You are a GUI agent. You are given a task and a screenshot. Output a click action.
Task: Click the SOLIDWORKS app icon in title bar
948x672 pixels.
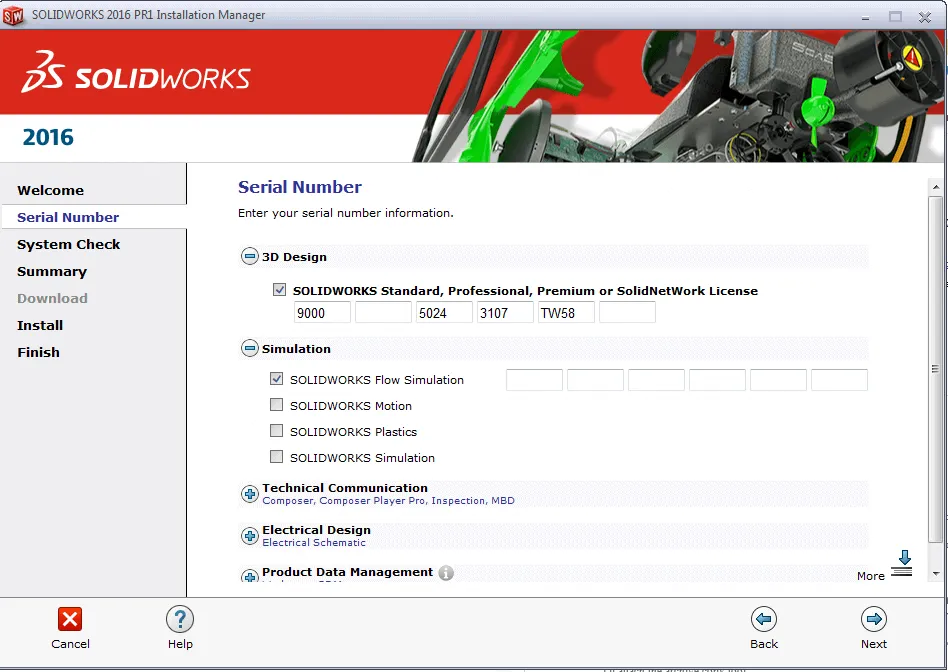pyautogui.click(x=13, y=14)
